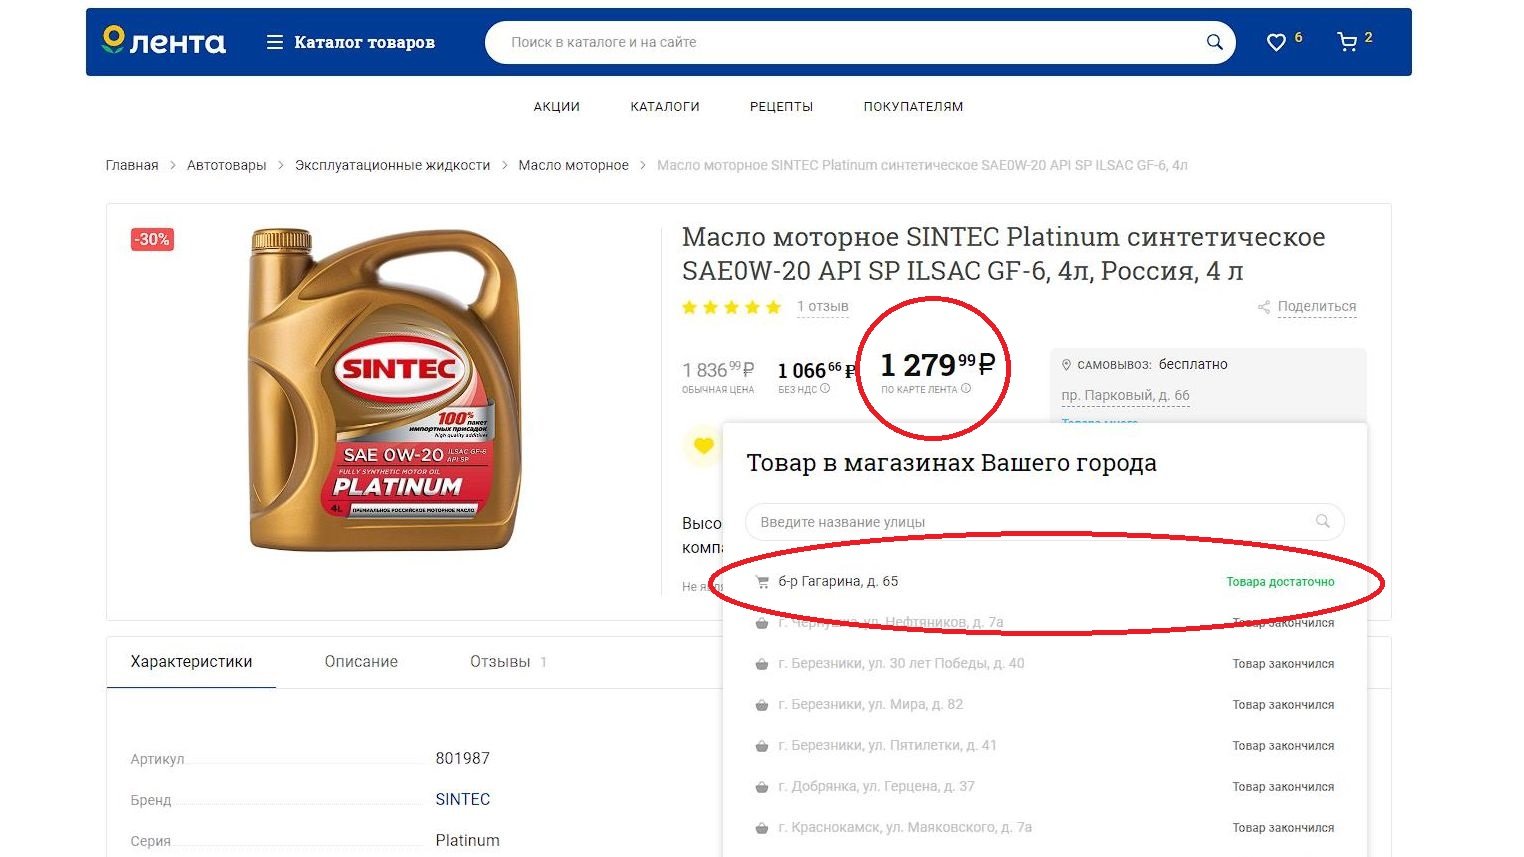1524x857 pixels.
Task: Click the info icon by ПО КАРТЕ ЛЕНТА
Action: (x=966, y=389)
